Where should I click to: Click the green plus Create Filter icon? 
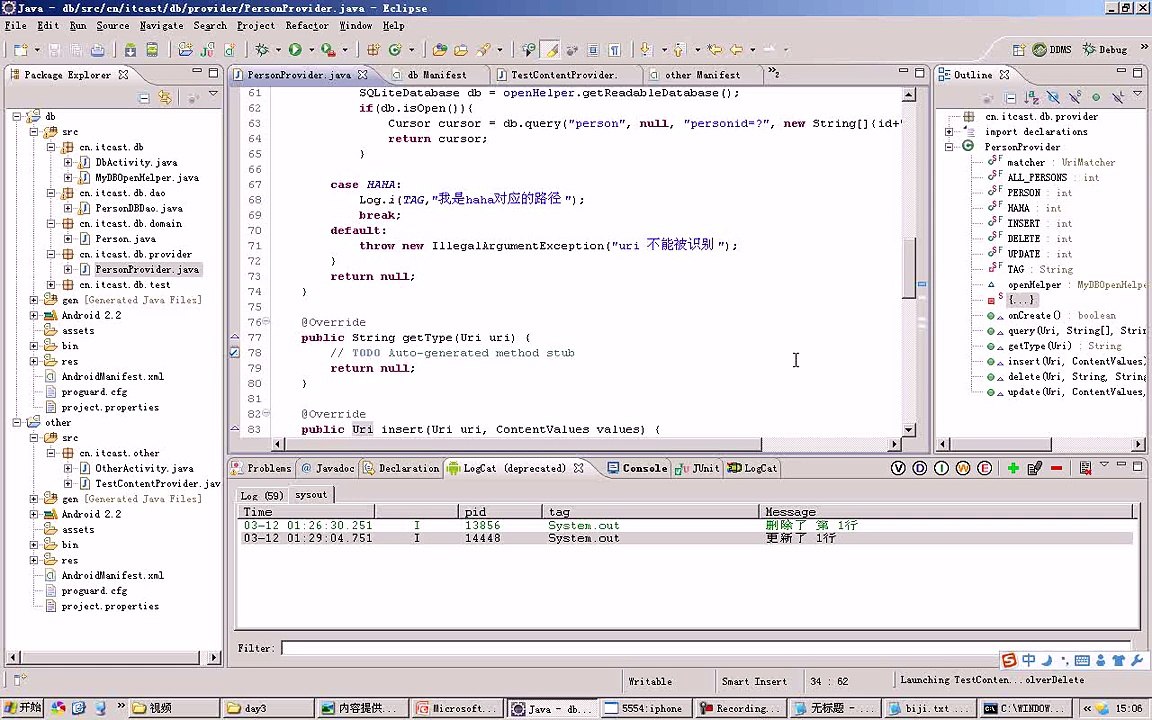[1013, 468]
